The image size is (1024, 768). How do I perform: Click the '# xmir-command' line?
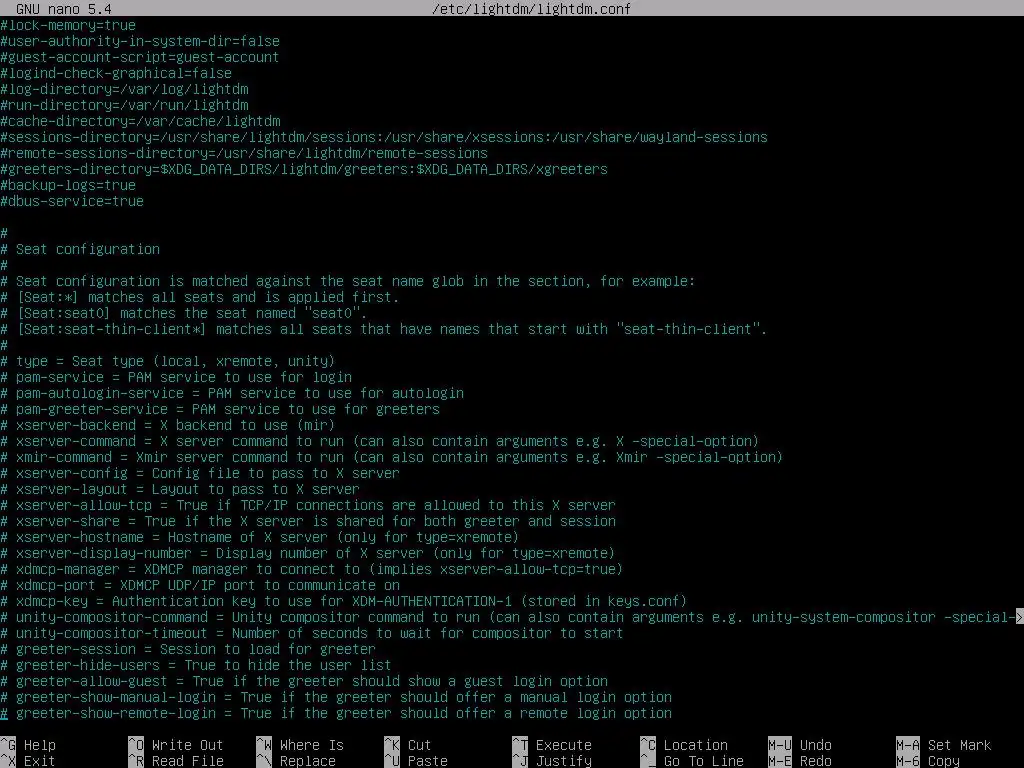[x=392, y=457]
